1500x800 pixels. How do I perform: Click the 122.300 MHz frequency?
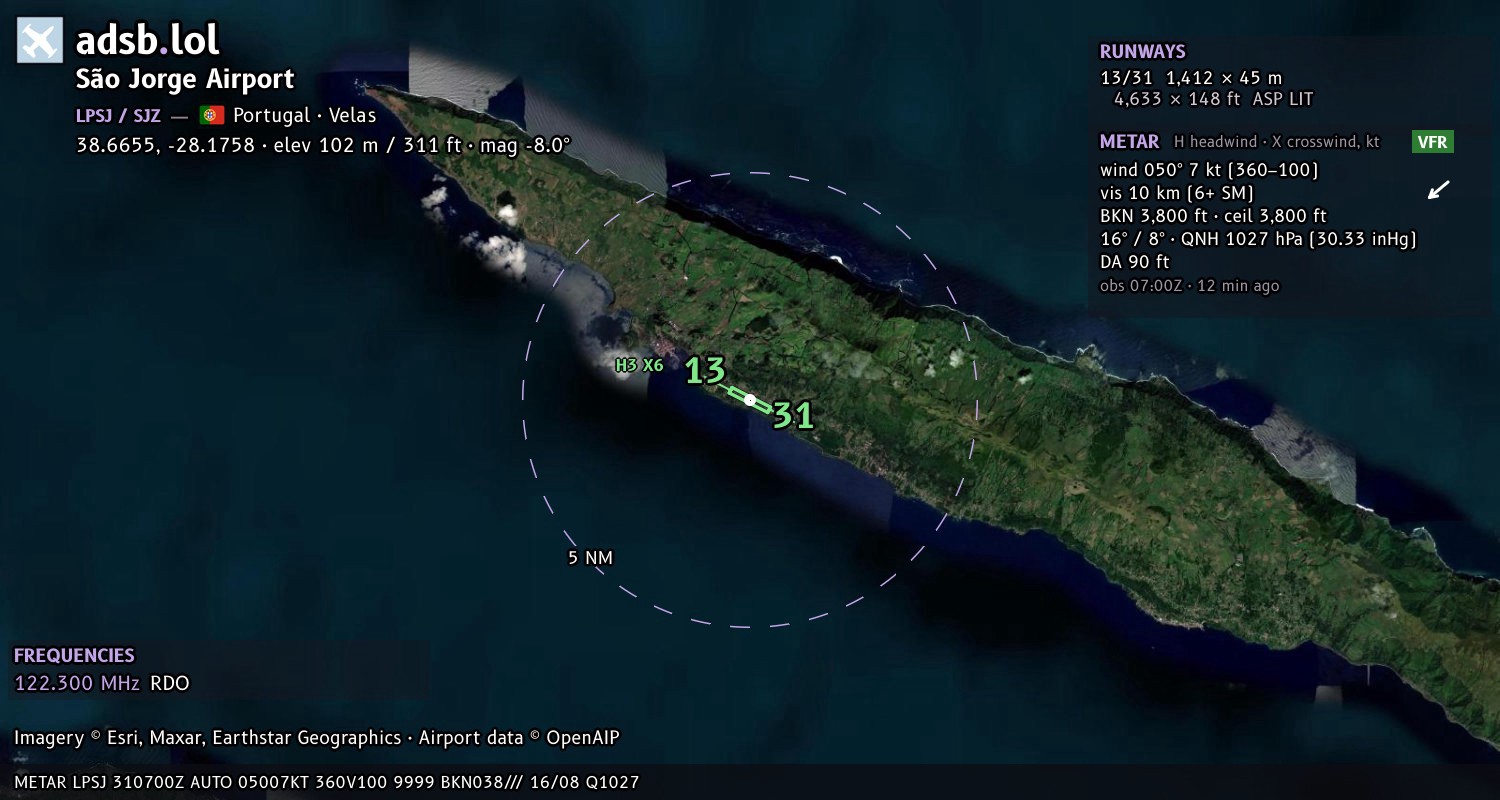pyautogui.click(x=78, y=684)
